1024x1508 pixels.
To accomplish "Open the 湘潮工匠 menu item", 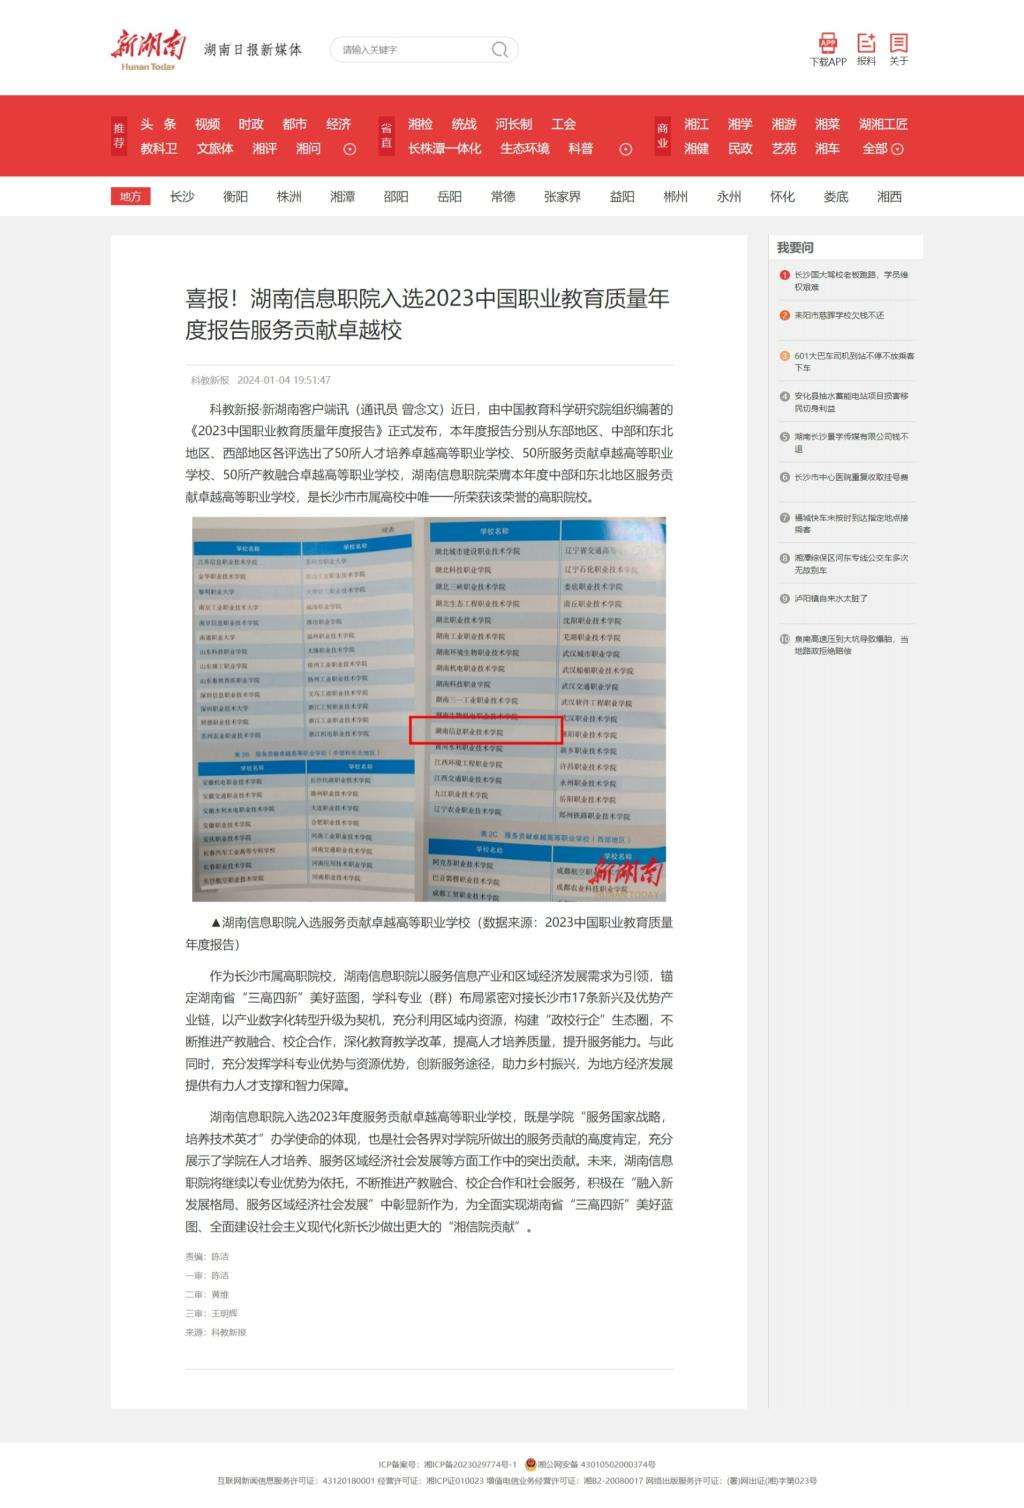I will (883, 124).
